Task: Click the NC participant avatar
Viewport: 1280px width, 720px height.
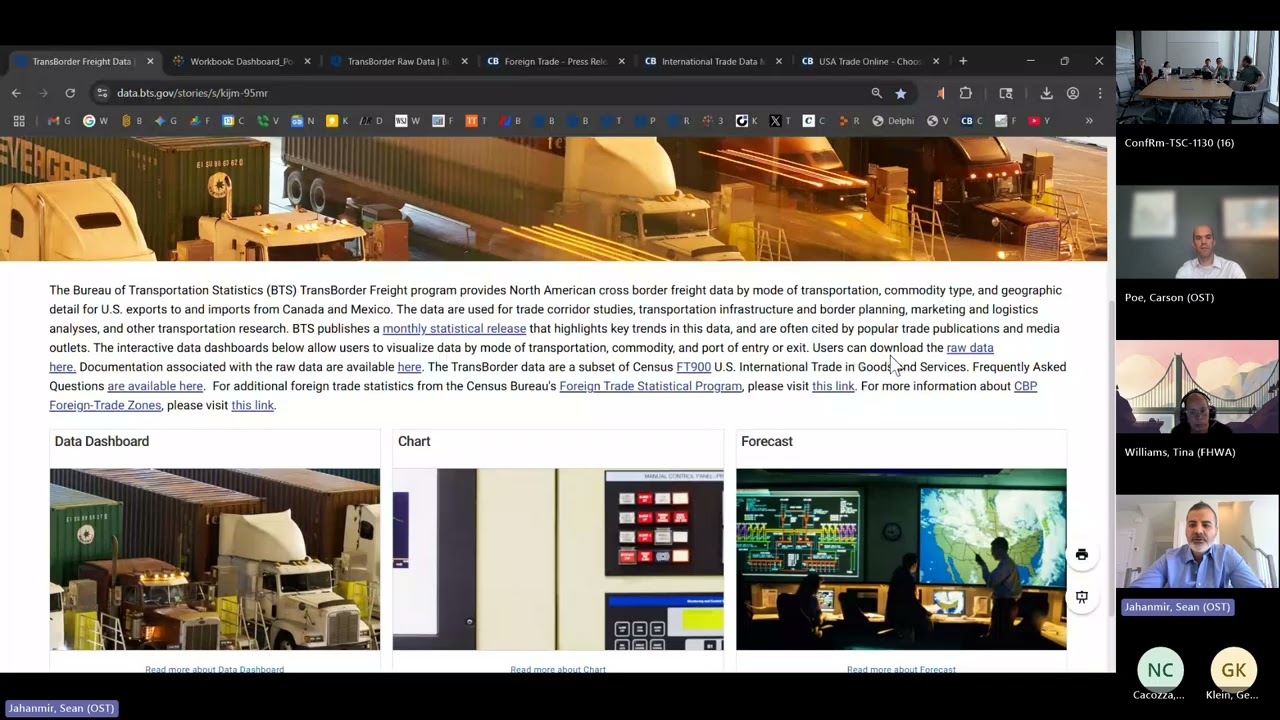Action: coord(1160,670)
